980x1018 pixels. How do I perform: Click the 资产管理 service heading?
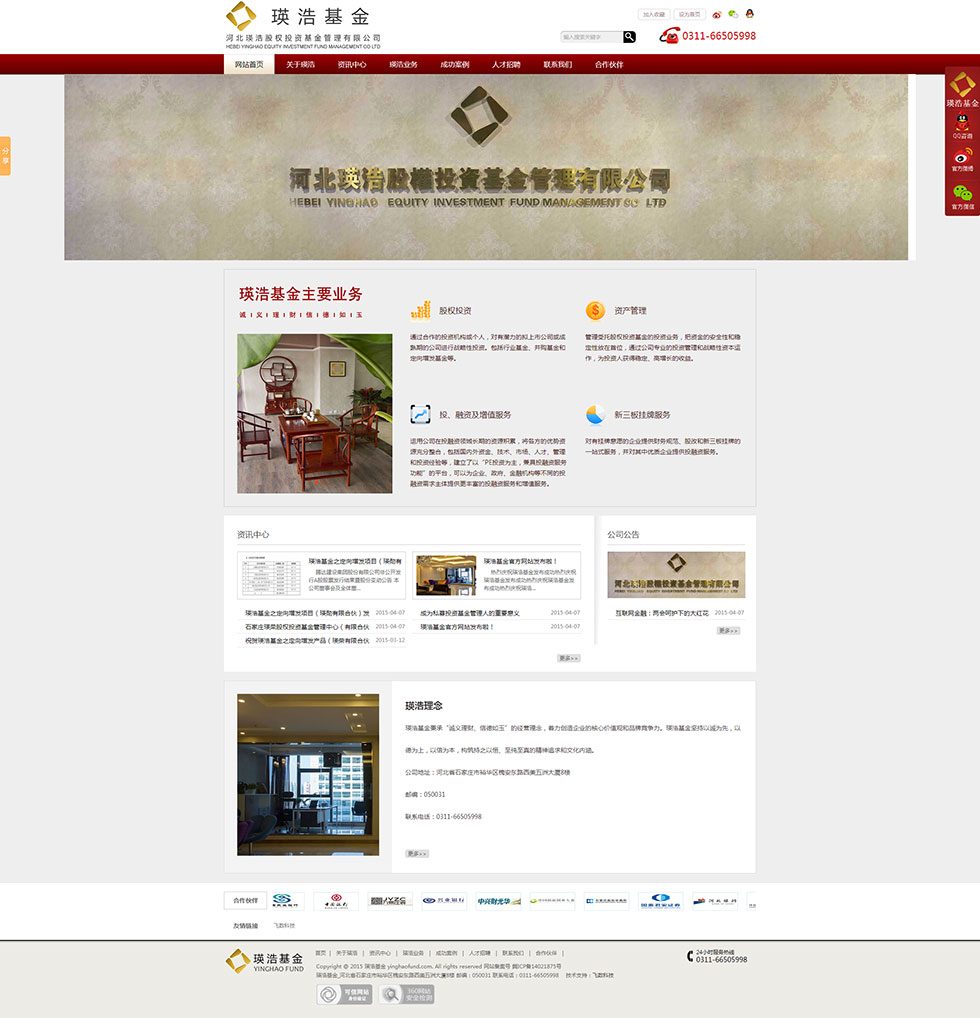click(x=631, y=311)
